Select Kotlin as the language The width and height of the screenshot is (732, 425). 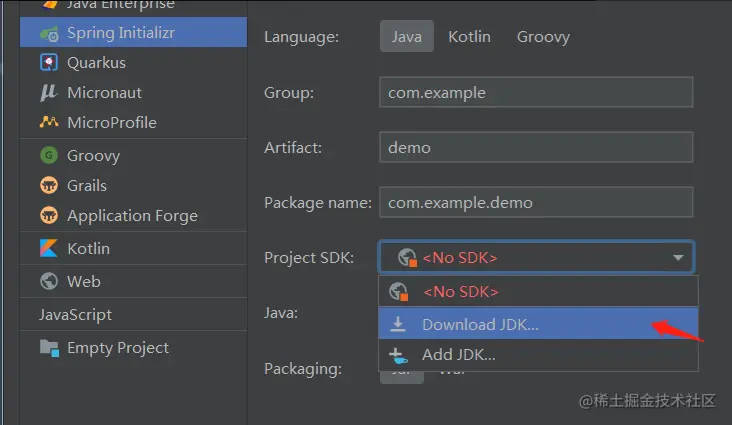469,36
